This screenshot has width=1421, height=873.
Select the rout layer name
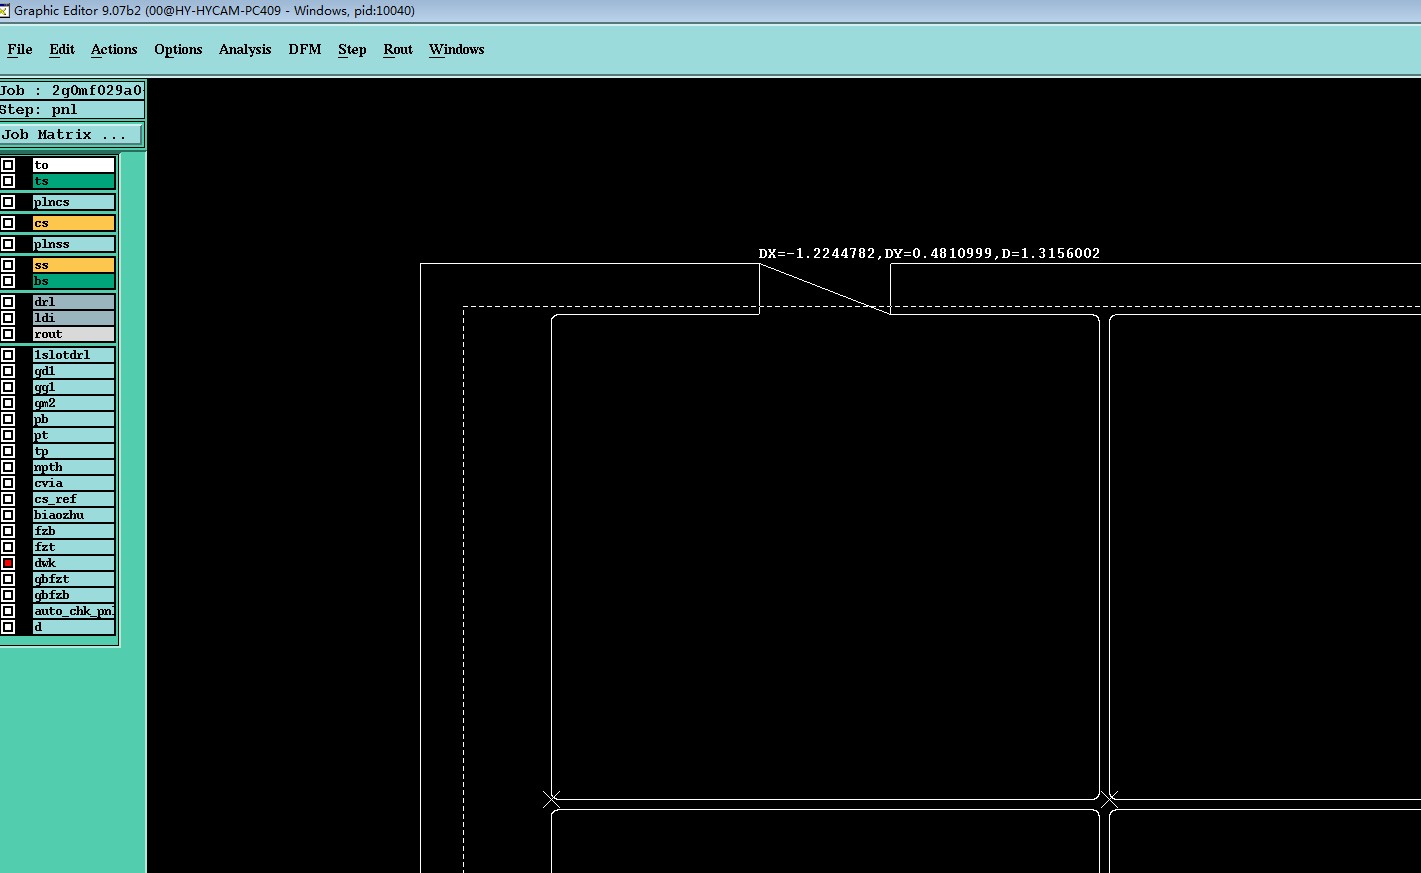74,334
